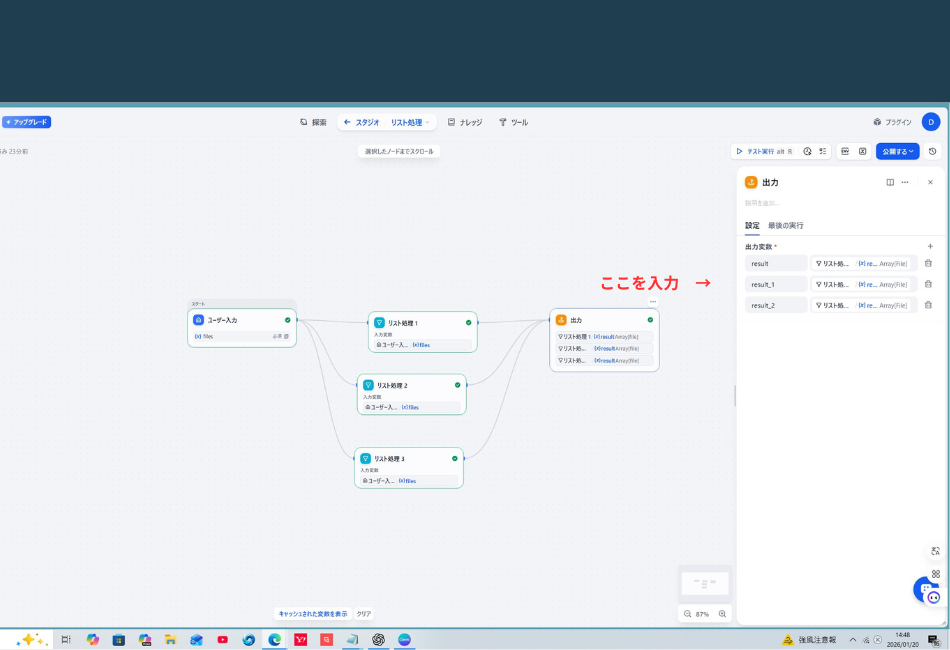Open the version history clock icon
The width and height of the screenshot is (950, 650).
pyautogui.click(x=932, y=151)
